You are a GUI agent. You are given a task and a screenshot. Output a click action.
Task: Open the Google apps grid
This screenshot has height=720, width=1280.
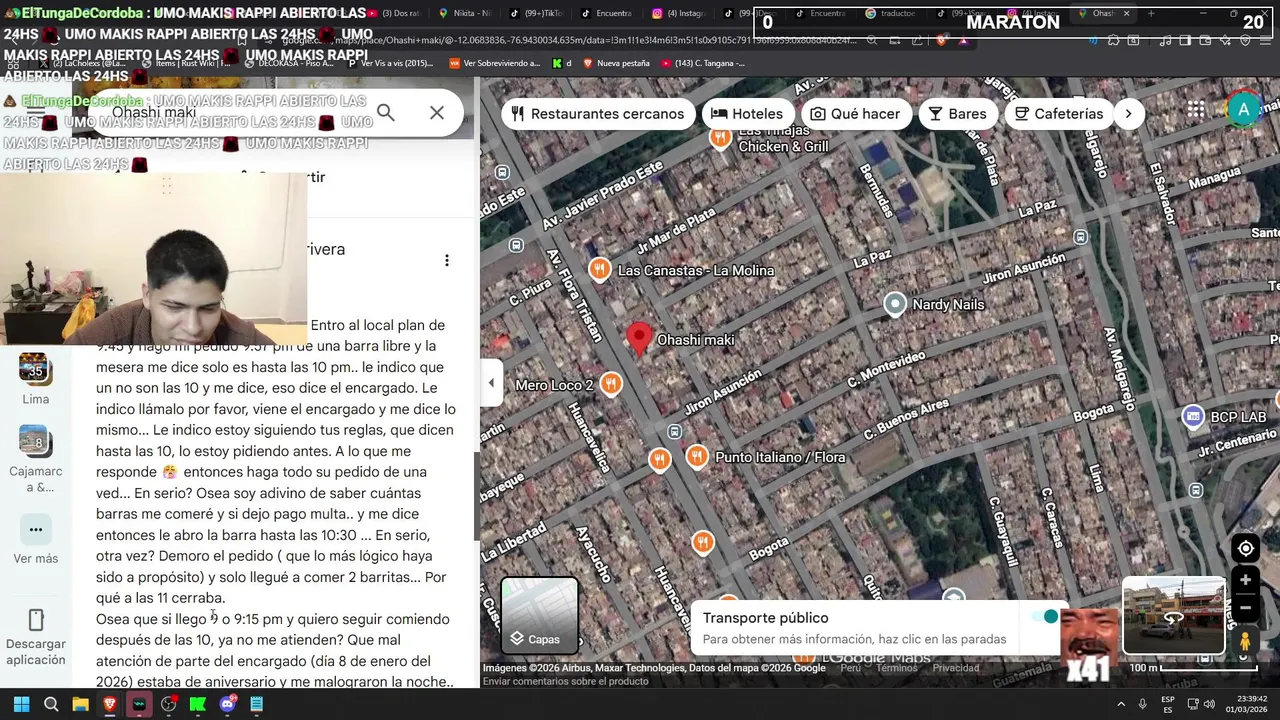pos(1196,110)
